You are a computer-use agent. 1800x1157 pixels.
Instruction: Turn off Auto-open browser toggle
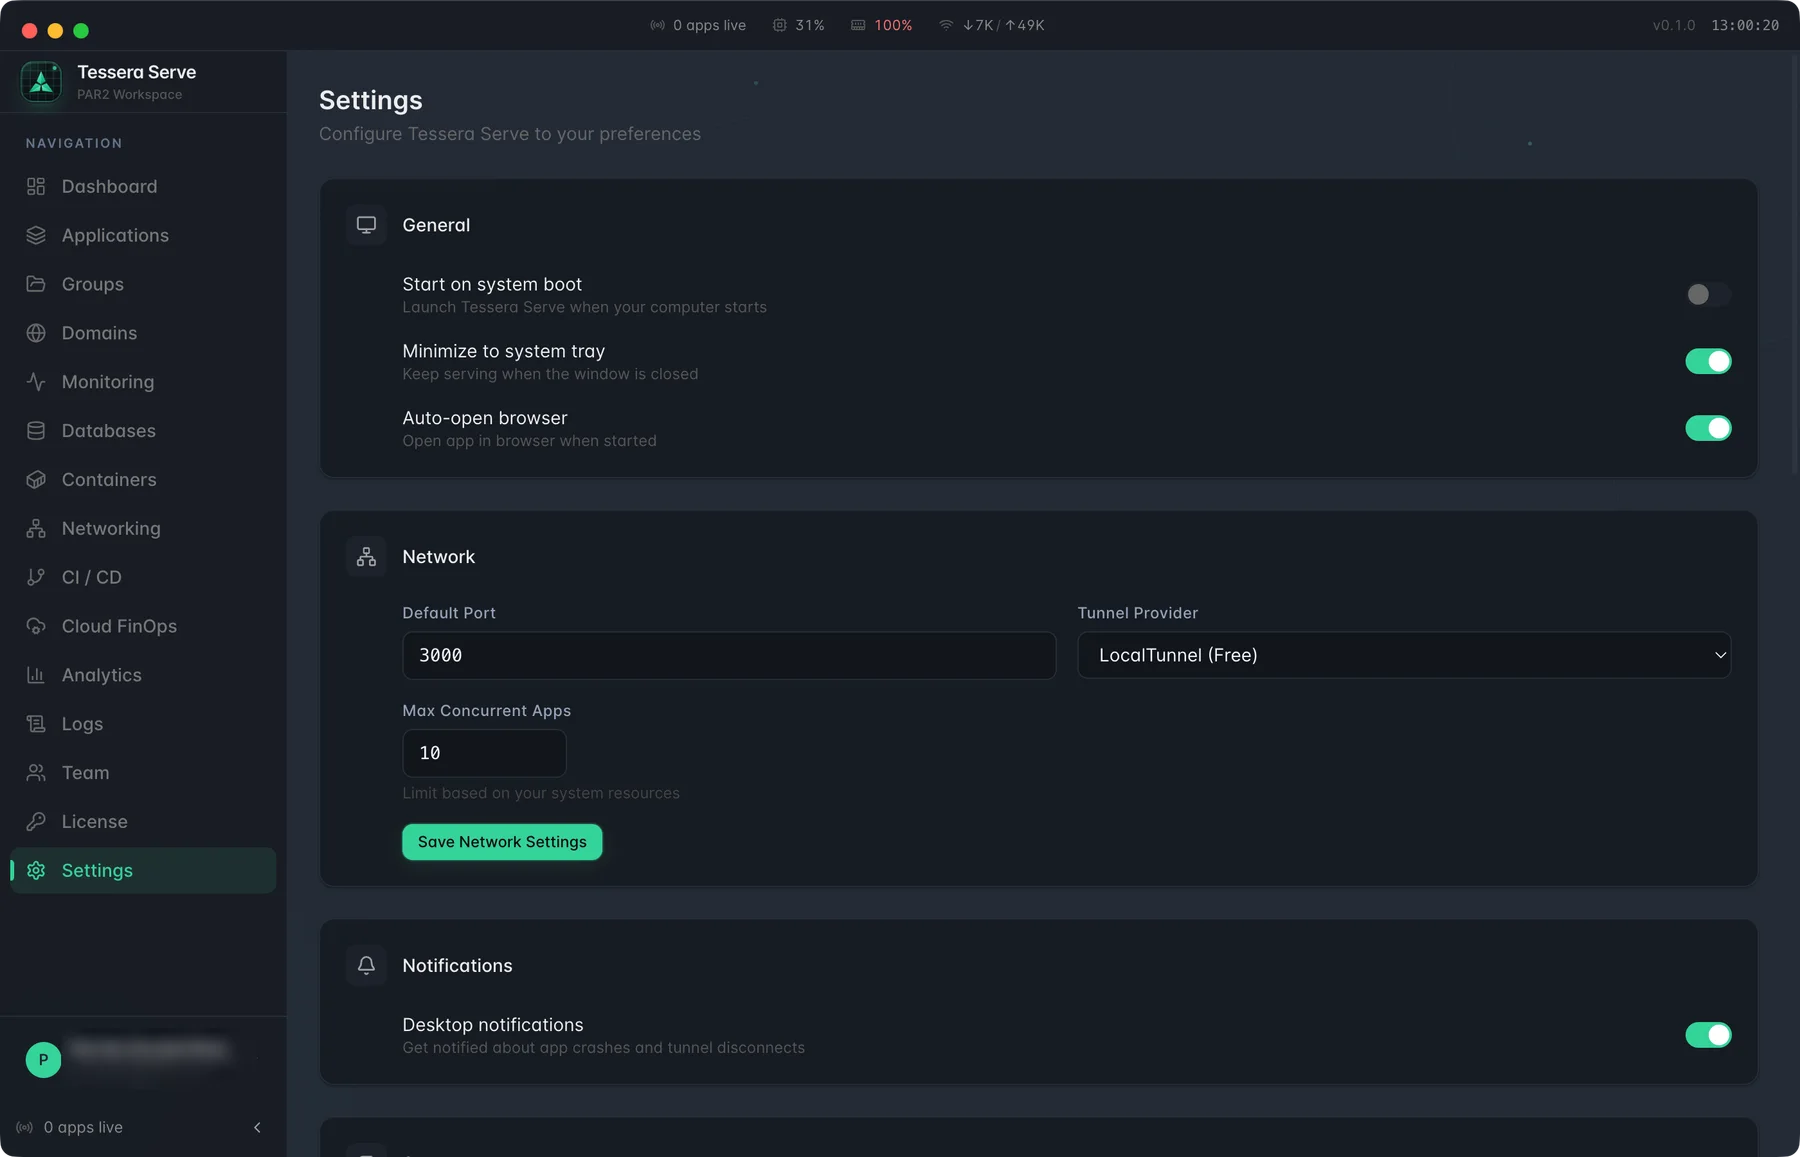coord(1708,428)
